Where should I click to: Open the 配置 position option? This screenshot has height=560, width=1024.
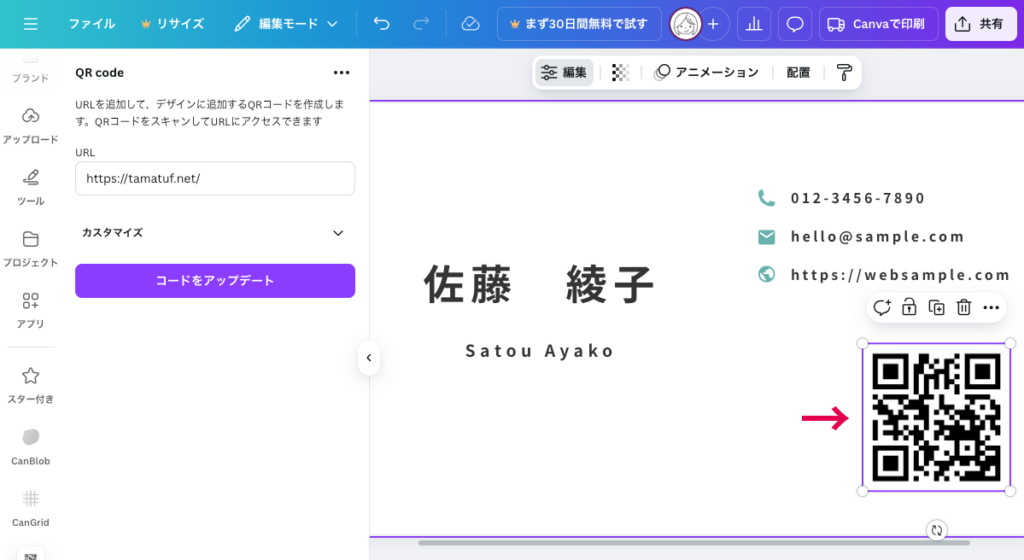(798, 72)
